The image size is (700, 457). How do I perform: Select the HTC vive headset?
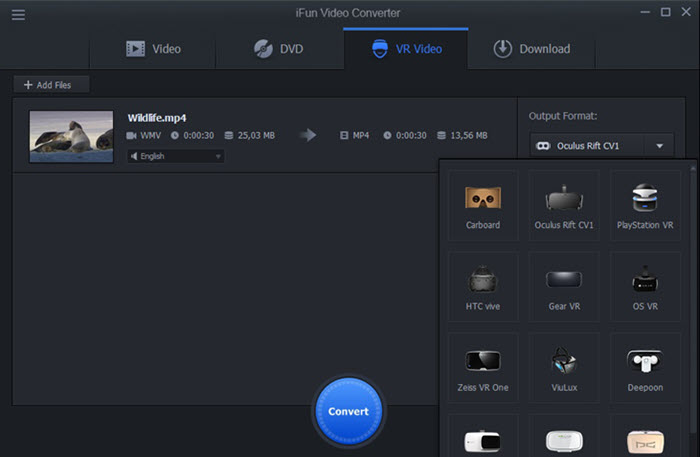483,287
